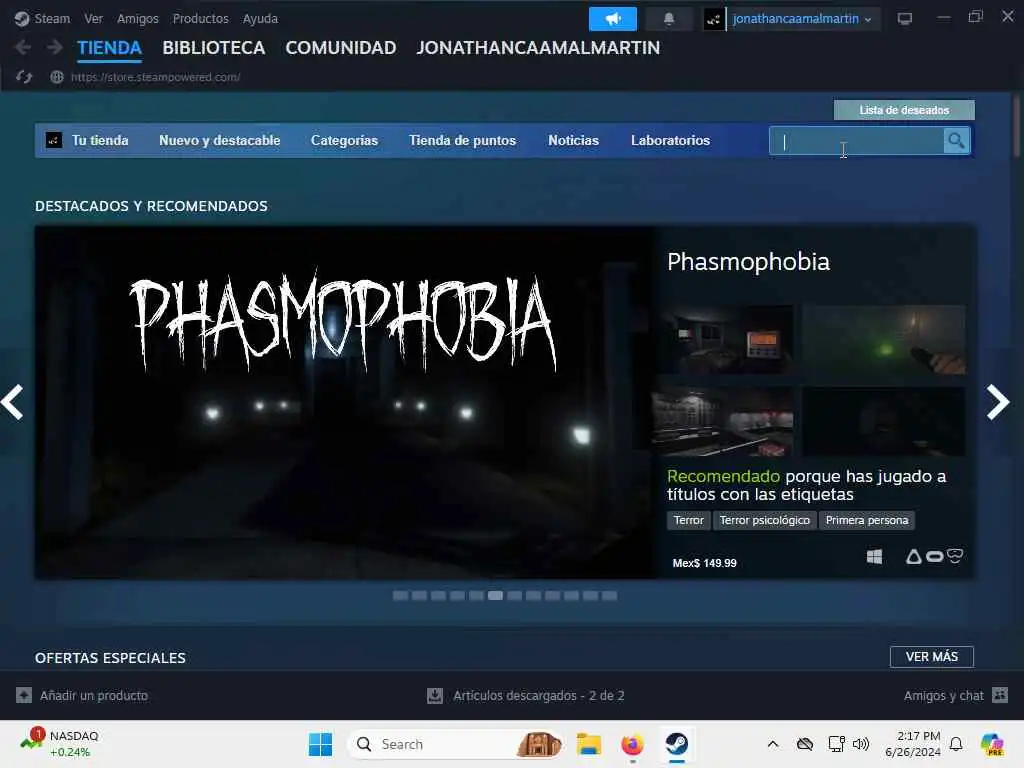
Task: Open the JONATHANCAAMALMARTIN profile tab
Action: [x=538, y=48]
